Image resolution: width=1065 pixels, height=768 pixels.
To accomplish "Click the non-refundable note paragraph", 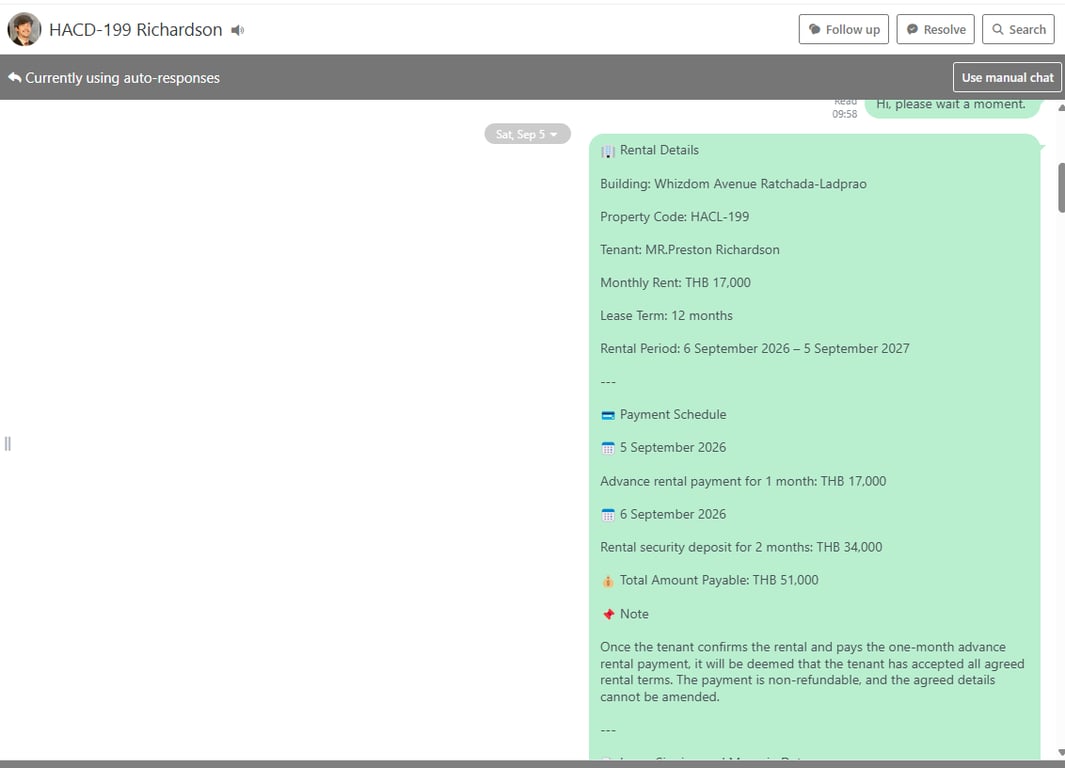I will coord(812,672).
